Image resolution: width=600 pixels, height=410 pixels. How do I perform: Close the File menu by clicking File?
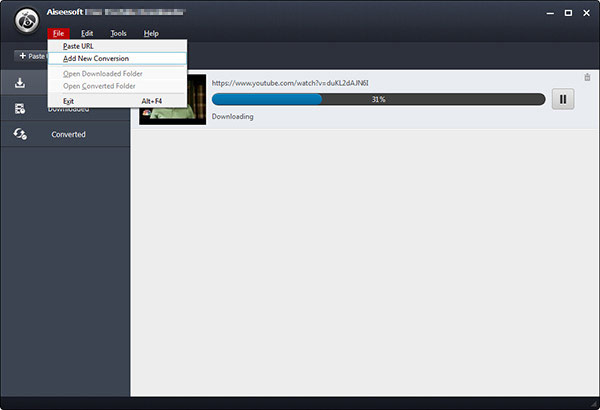point(59,33)
